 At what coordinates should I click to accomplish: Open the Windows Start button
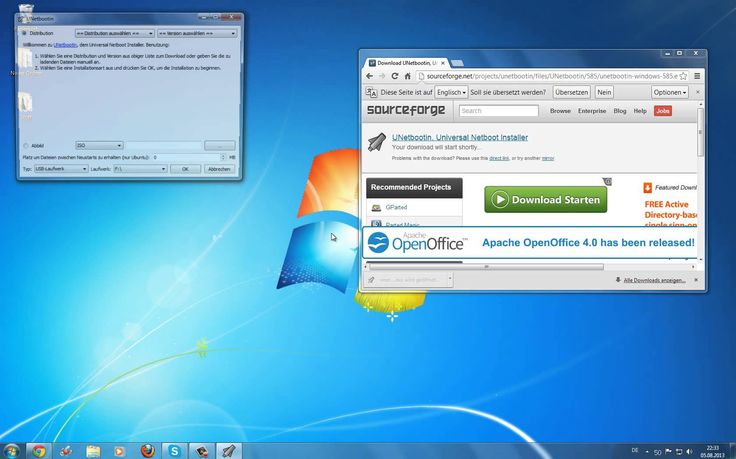(12, 451)
